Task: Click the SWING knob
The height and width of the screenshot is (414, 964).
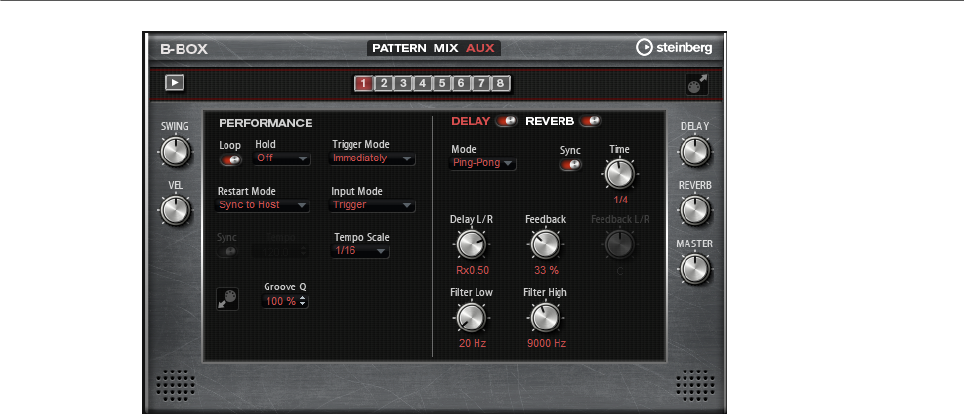Action: click(x=175, y=151)
